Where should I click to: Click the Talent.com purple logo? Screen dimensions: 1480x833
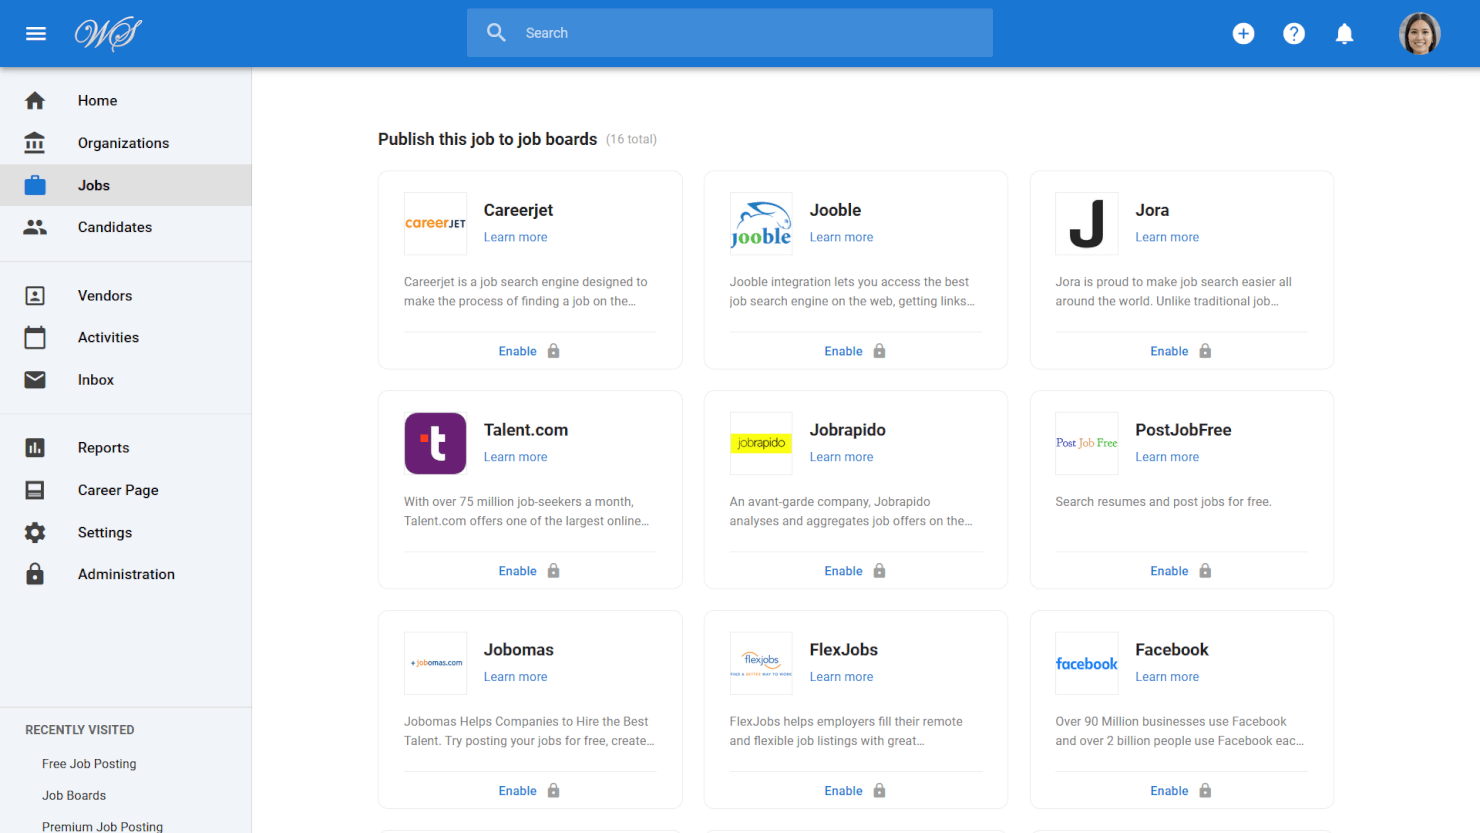click(435, 443)
